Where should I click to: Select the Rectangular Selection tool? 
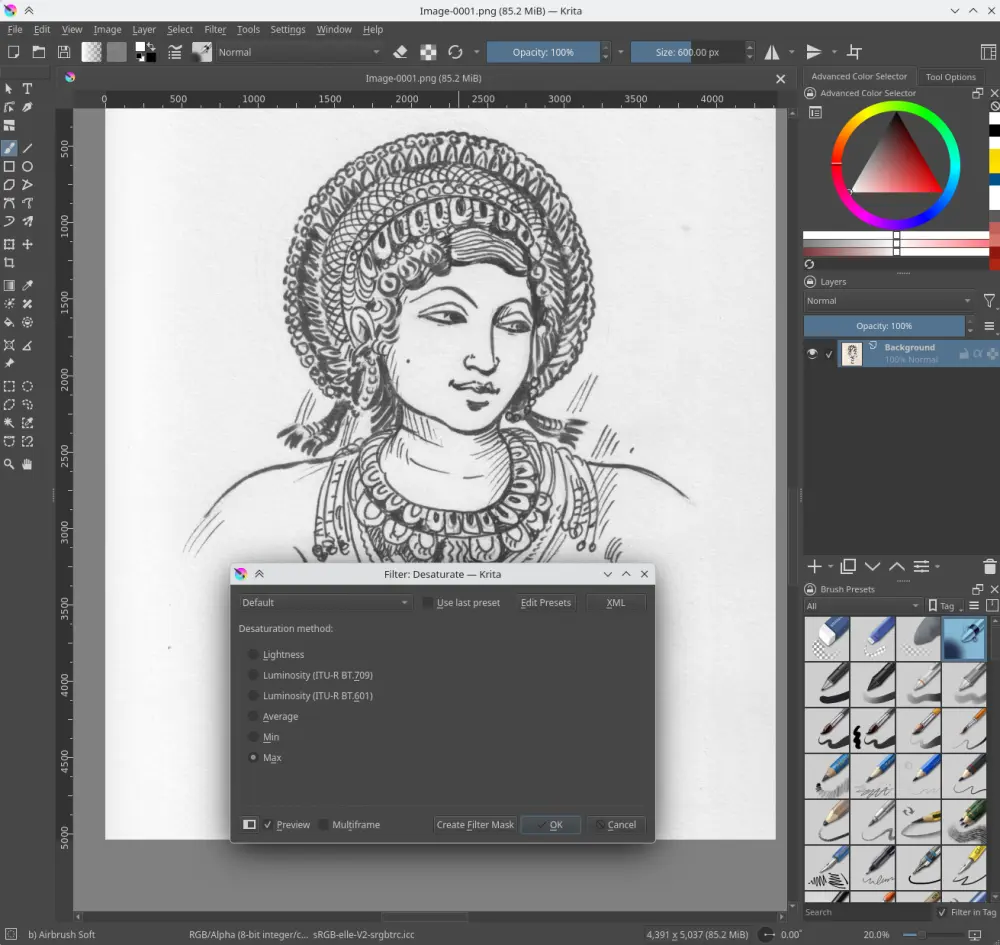point(9,386)
